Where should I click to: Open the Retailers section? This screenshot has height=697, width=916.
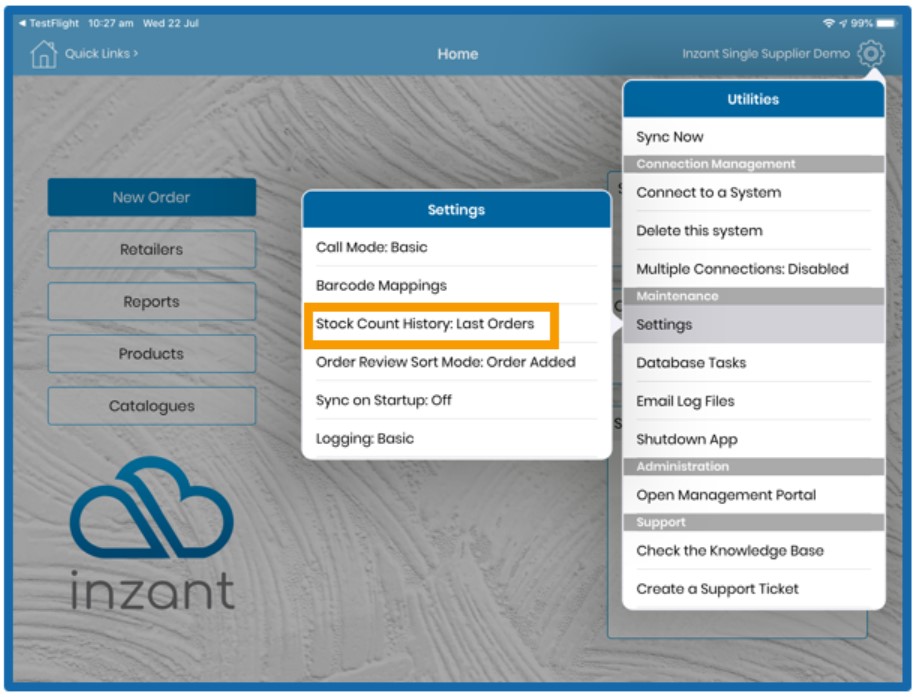pos(151,249)
